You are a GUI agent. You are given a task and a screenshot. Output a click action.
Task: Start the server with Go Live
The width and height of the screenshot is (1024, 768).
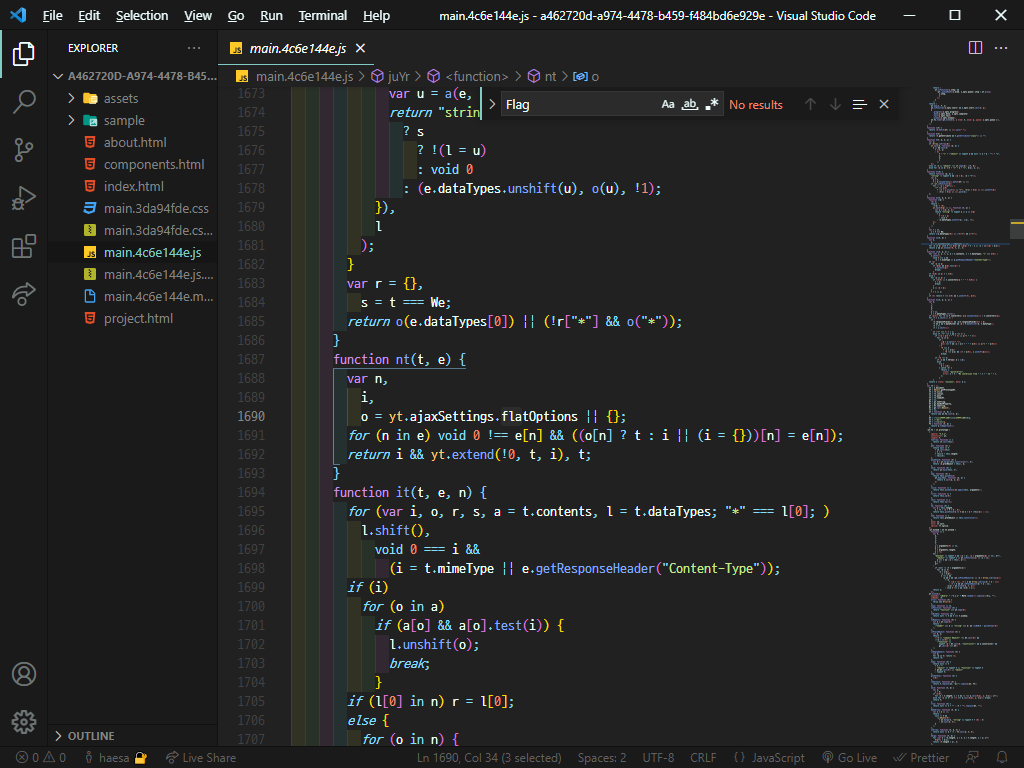tap(849, 757)
